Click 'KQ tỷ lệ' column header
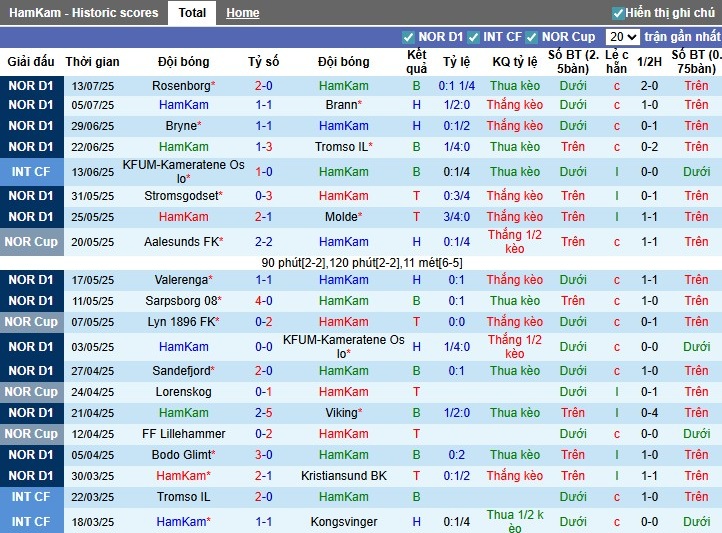 (515, 62)
